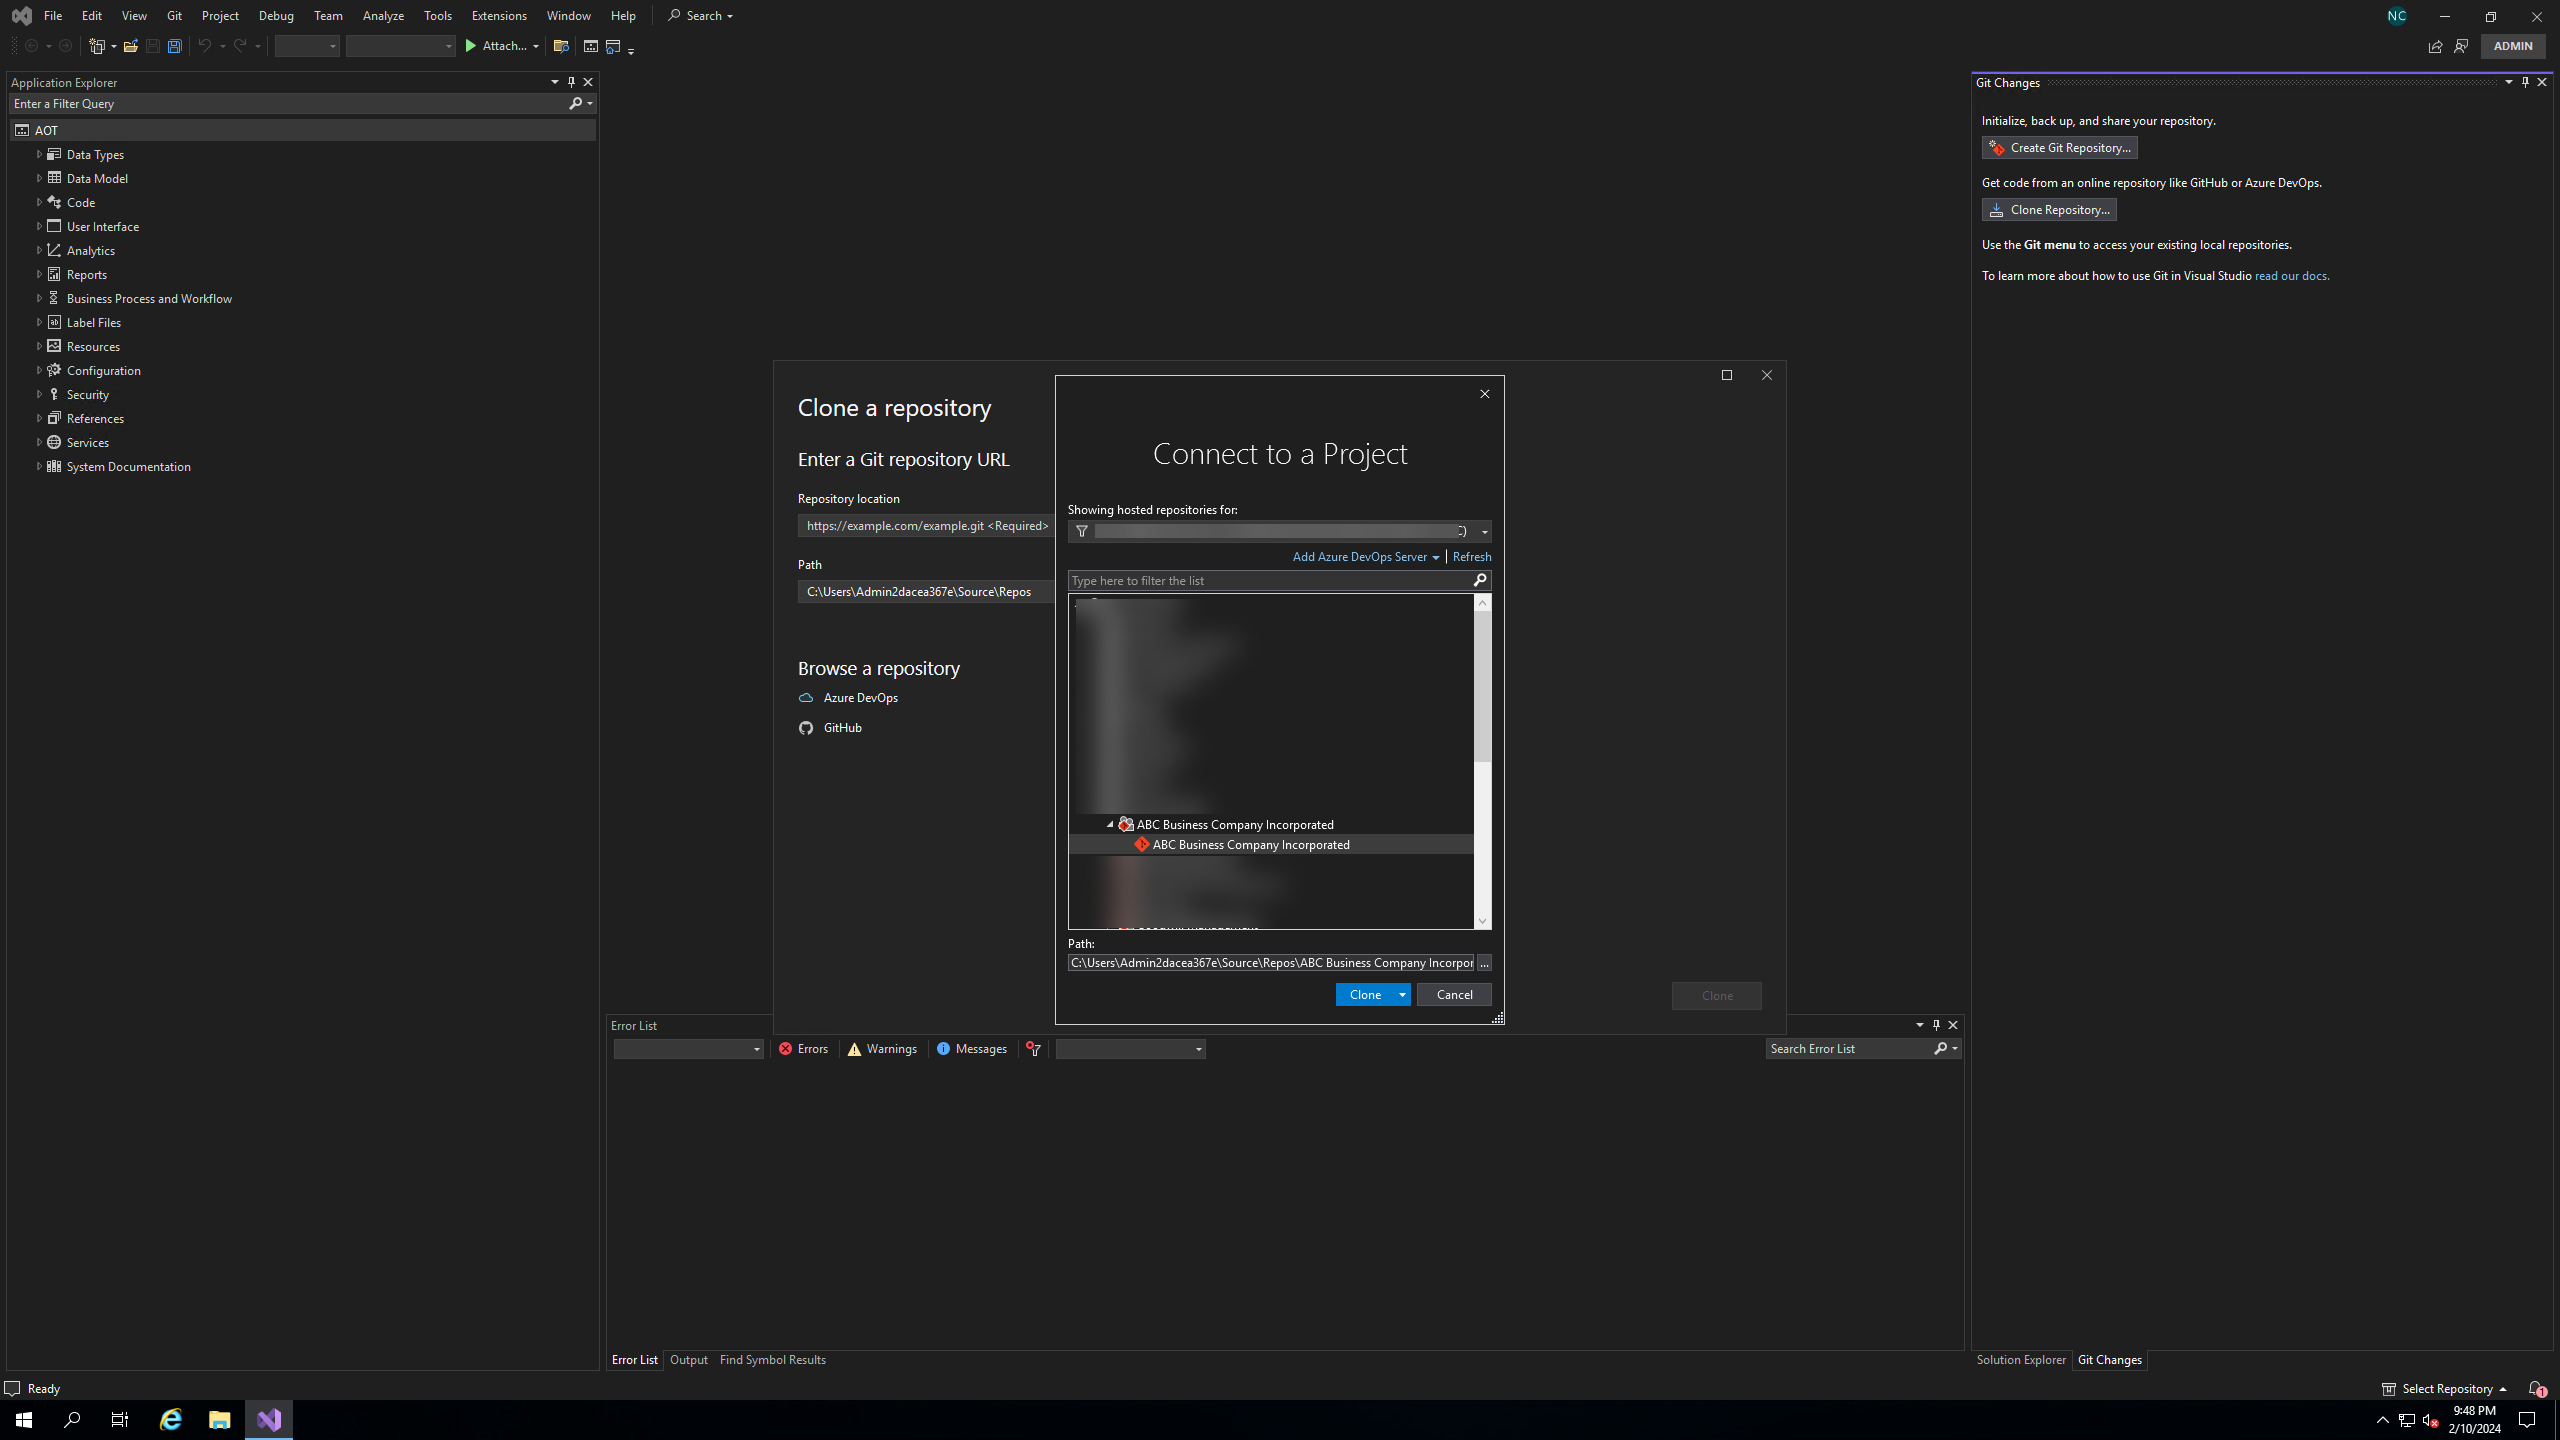Click the Open File toolbar icon

click(x=131, y=46)
